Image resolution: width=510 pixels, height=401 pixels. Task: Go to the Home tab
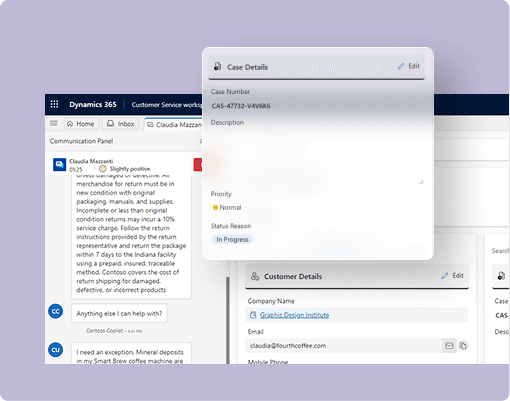(81, 124)
